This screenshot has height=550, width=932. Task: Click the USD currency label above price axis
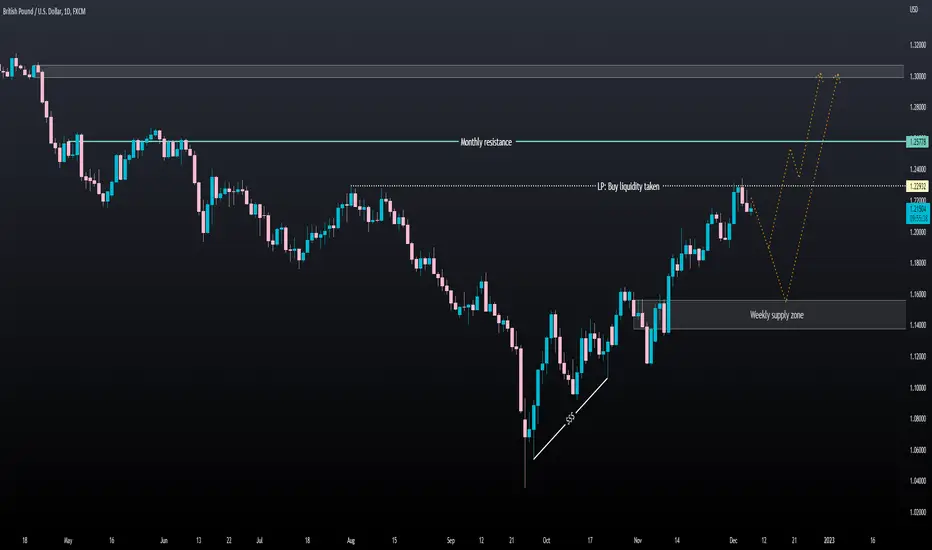914,10
